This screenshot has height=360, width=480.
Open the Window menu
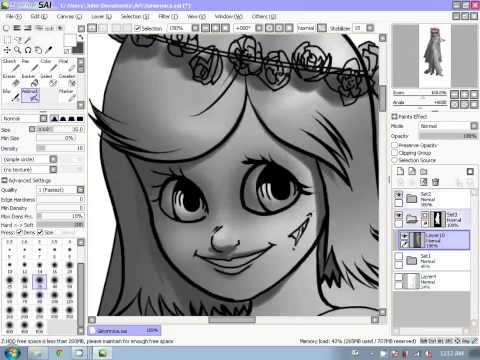click(x=228, y=17)
